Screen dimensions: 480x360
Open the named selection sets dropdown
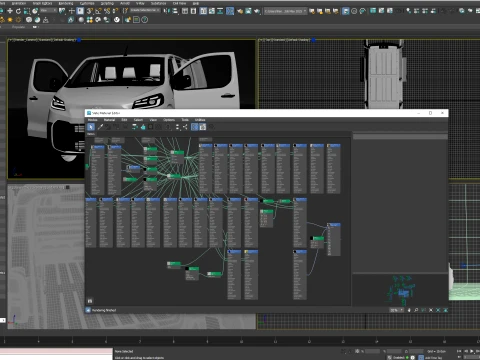[145, 10]
